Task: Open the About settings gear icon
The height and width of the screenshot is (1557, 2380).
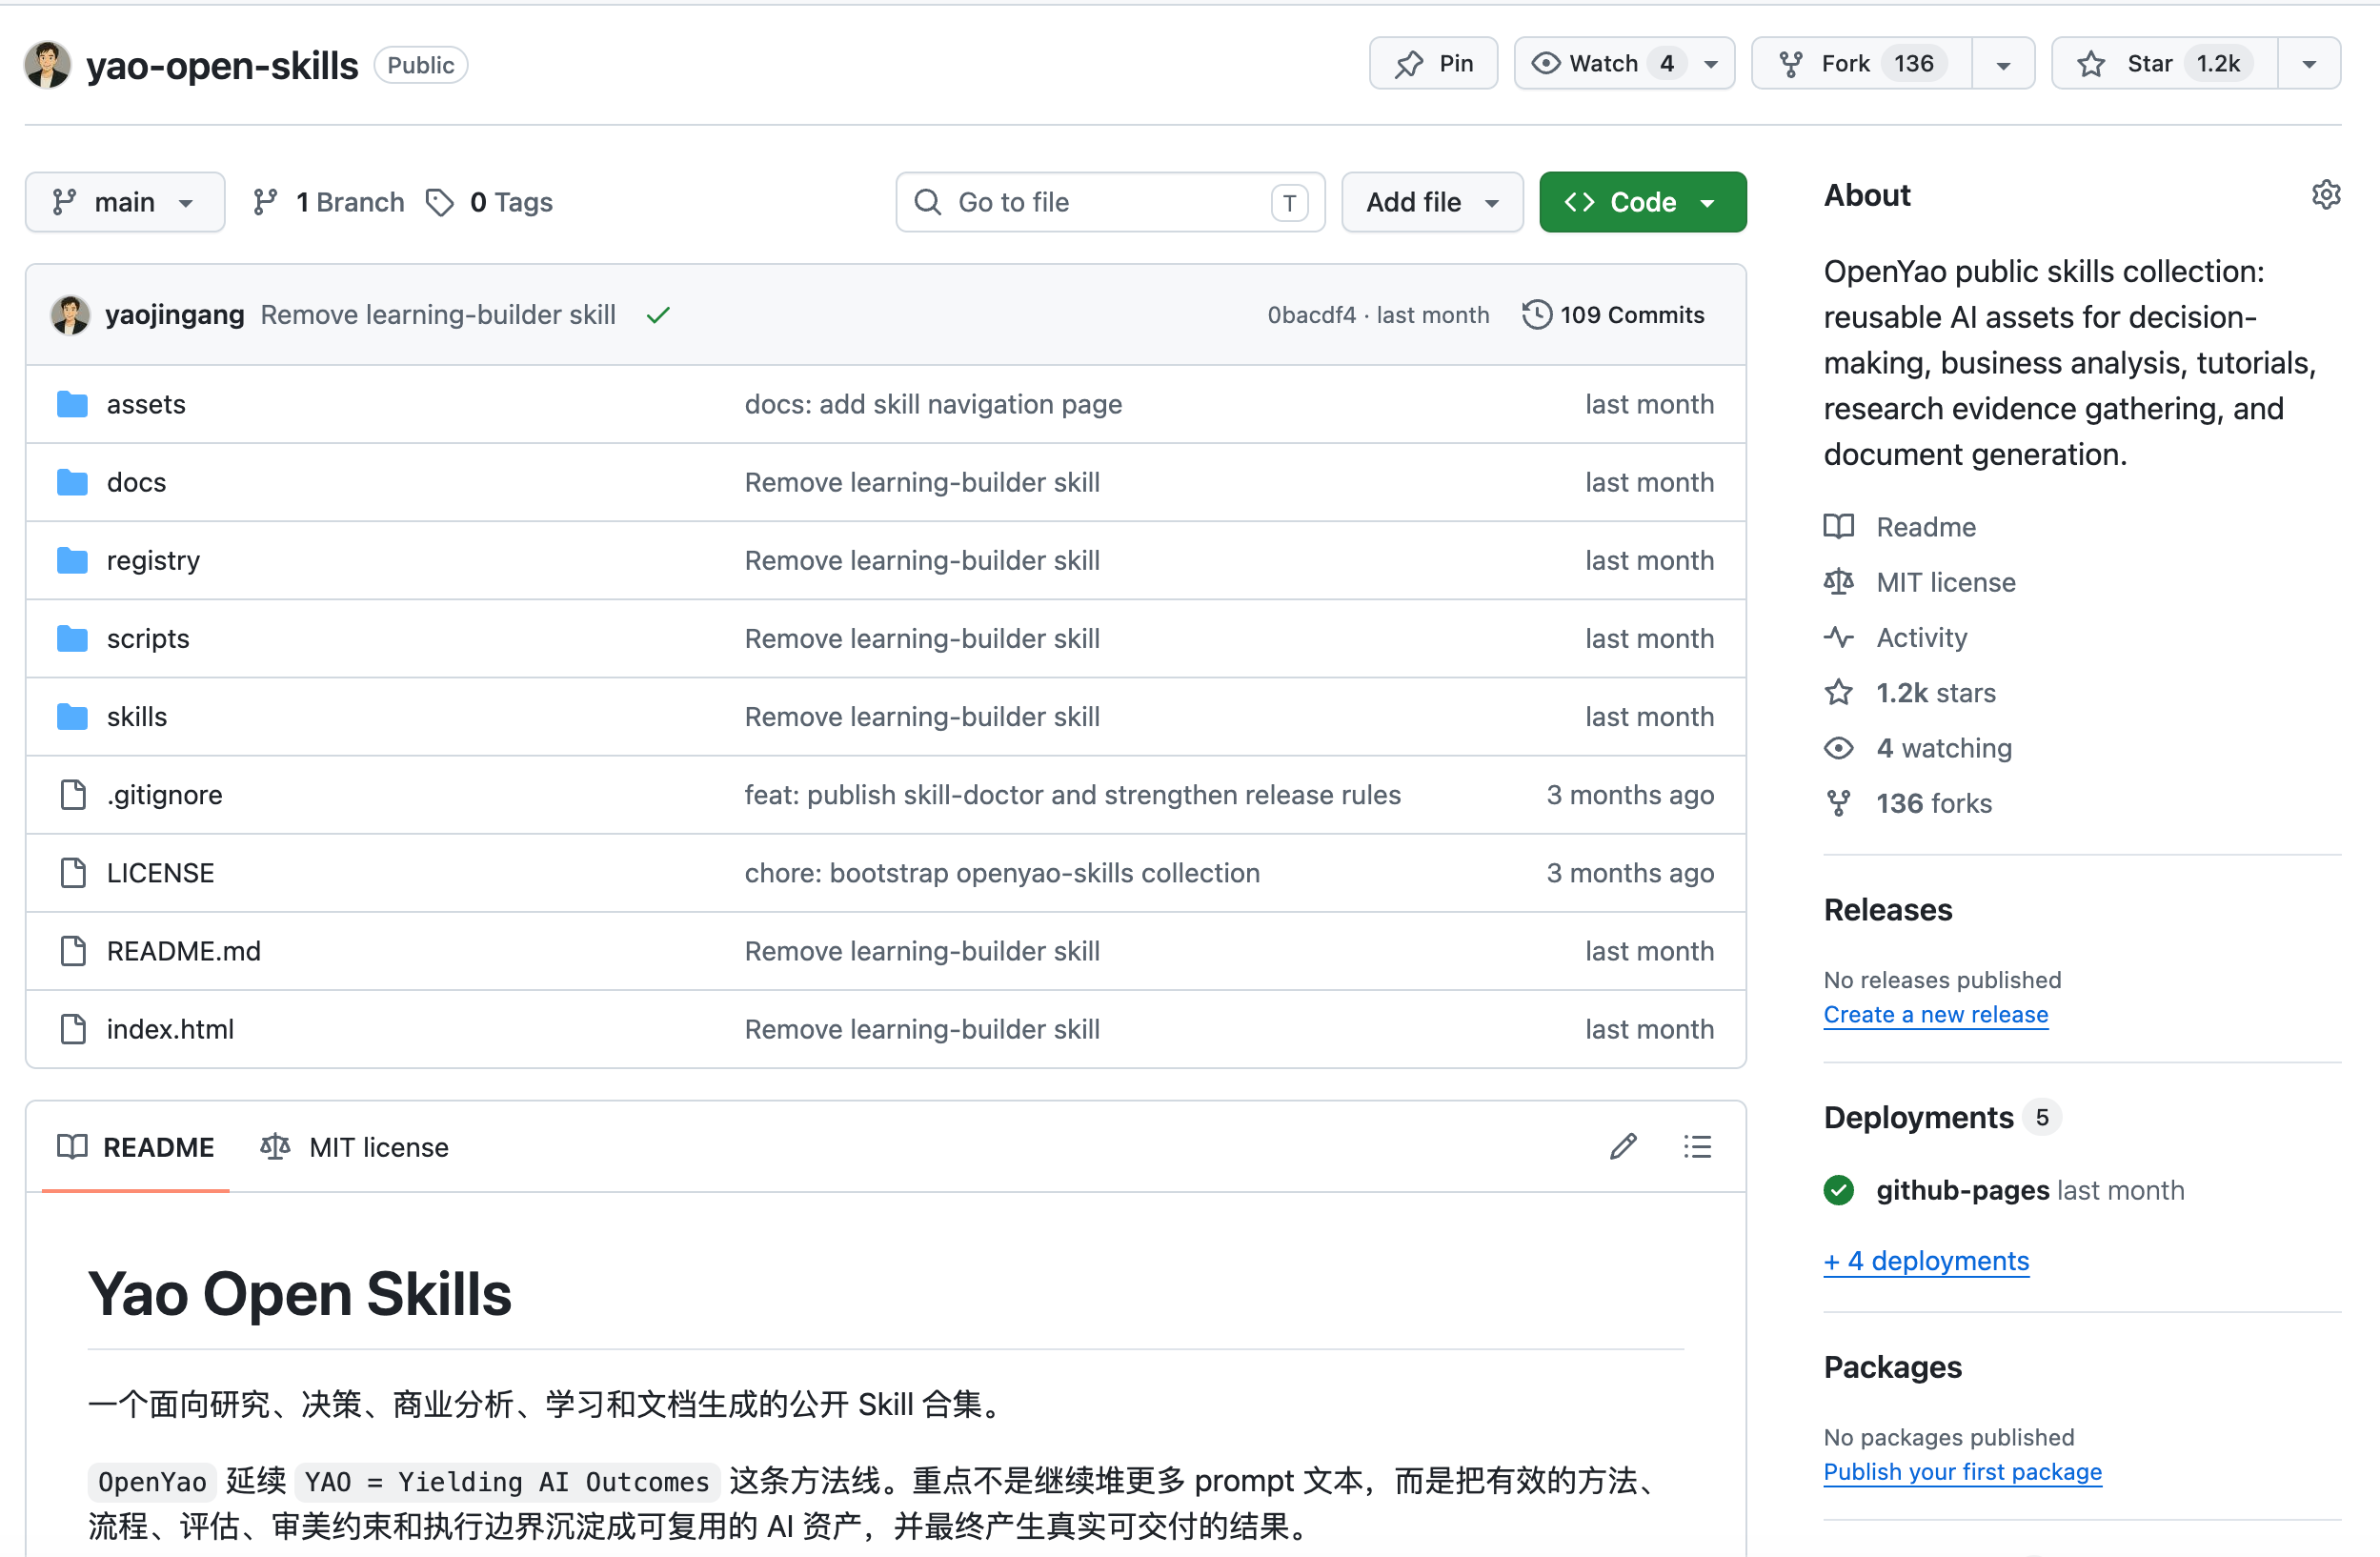Action: tap(2325, 195)
